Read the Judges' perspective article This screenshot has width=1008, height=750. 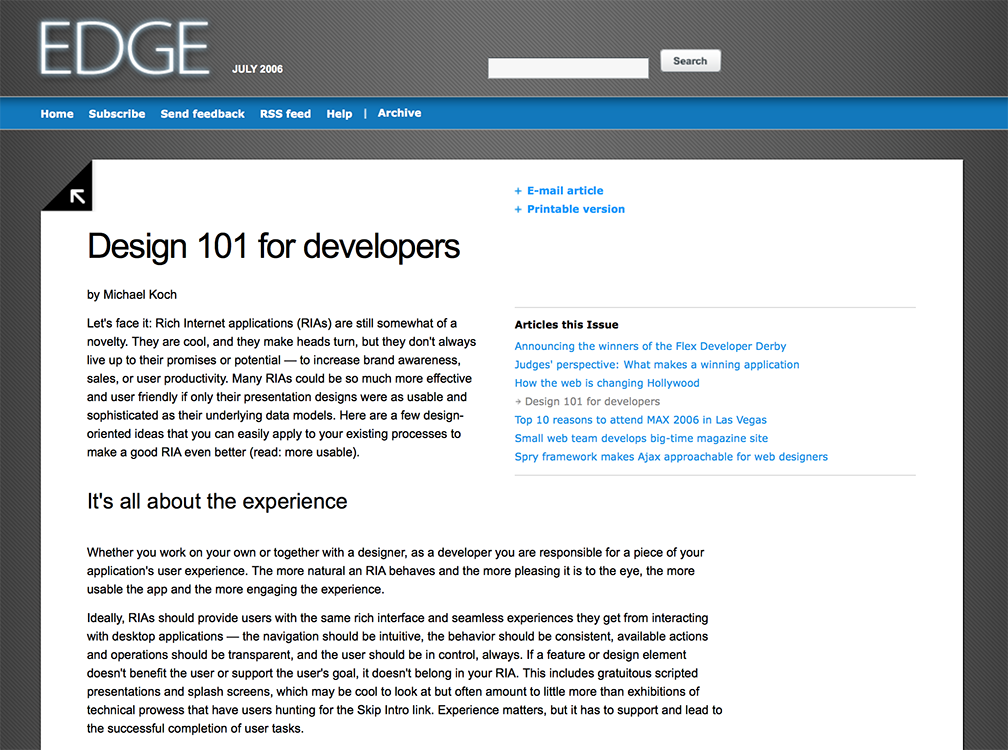[657, 364]
